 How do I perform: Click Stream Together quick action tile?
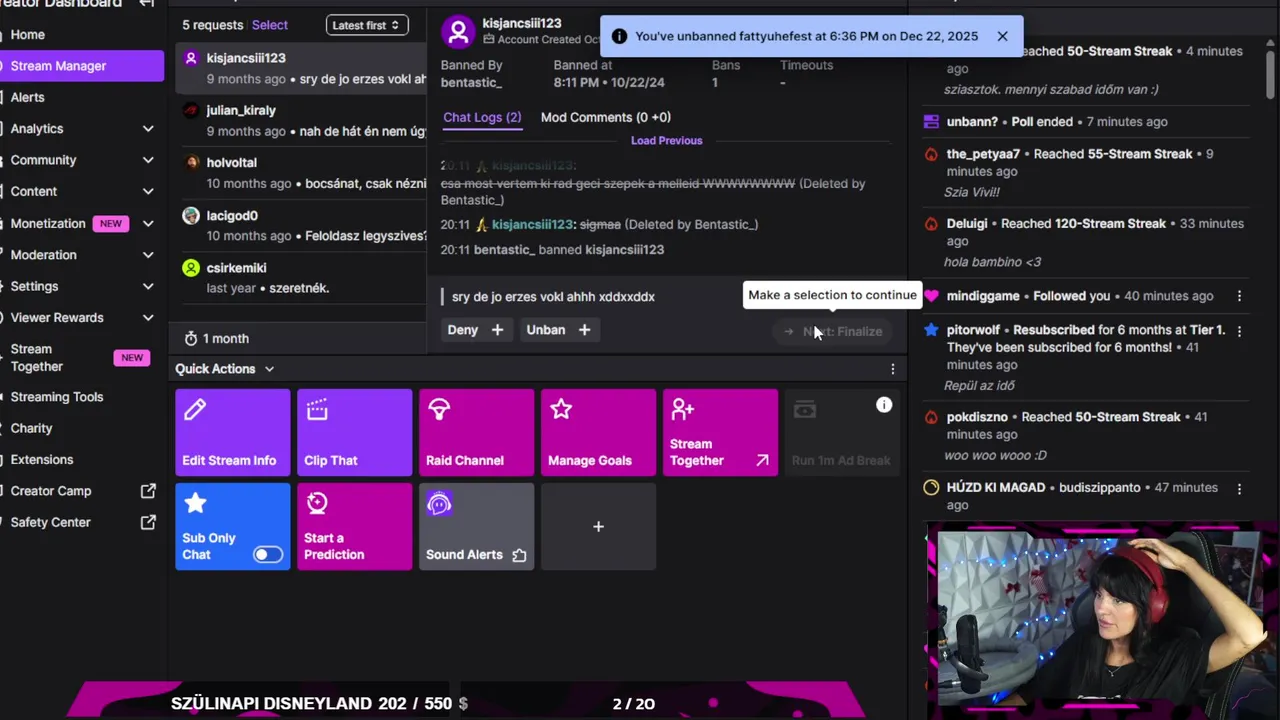pos(721,432)
